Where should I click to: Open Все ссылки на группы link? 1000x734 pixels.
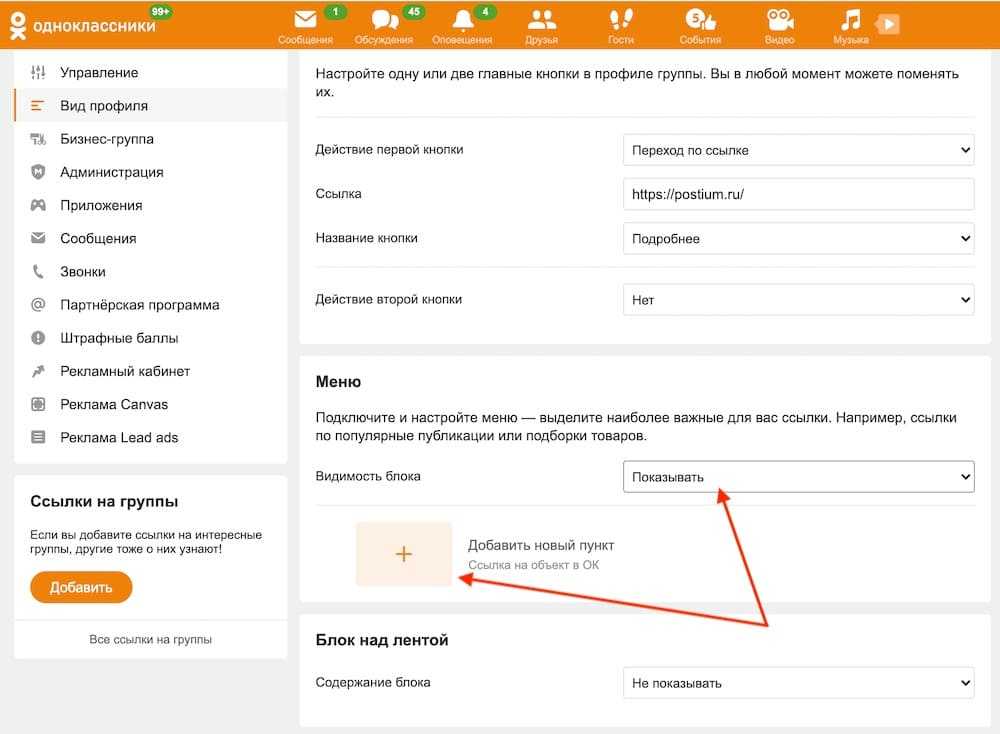150,640
